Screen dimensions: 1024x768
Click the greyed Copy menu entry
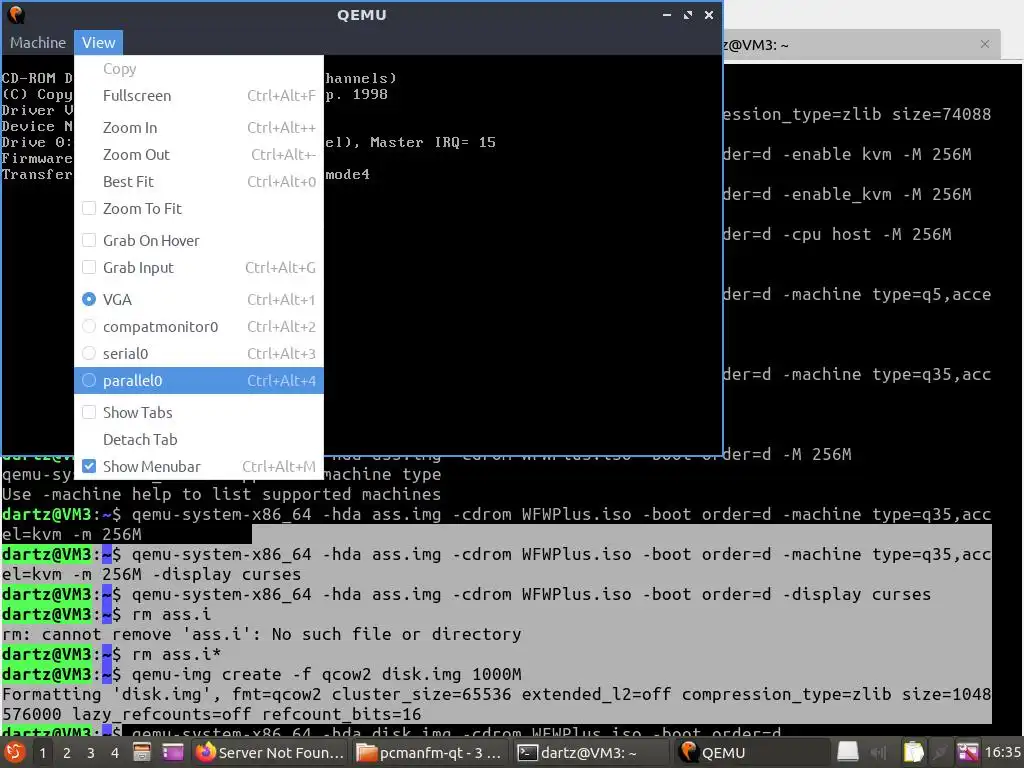point(199,69)
